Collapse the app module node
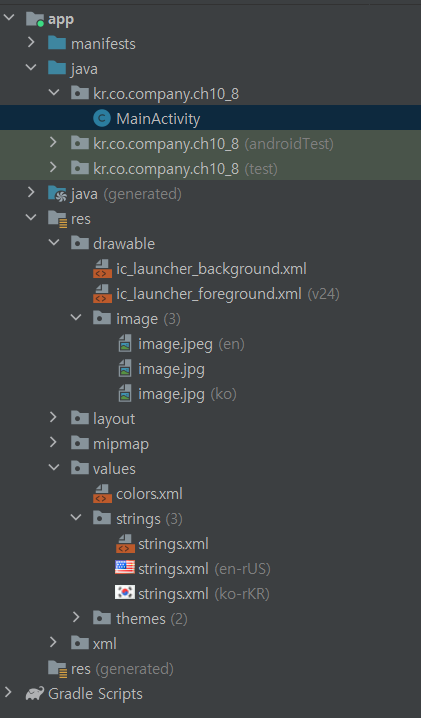Screen dimensions: 421x718 (9, 18)
